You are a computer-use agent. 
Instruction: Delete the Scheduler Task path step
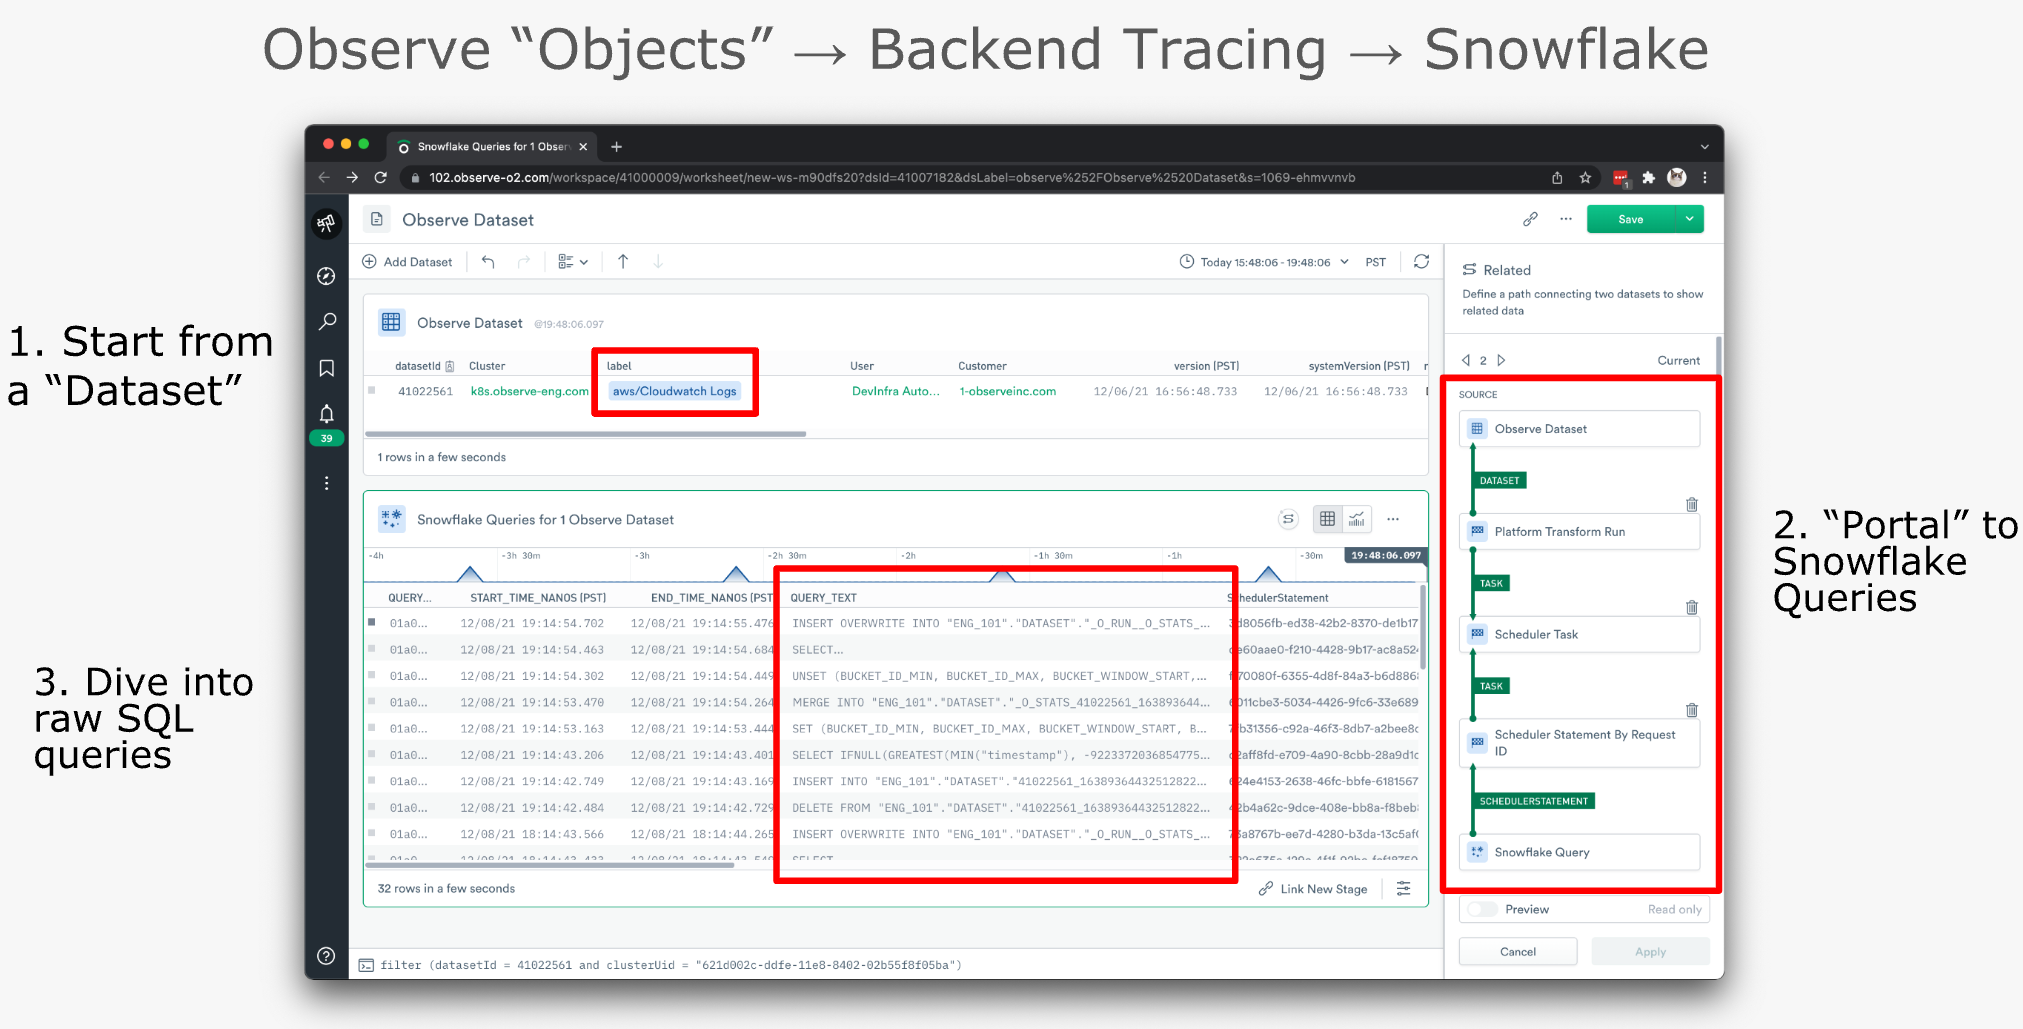pos(1692,608)
